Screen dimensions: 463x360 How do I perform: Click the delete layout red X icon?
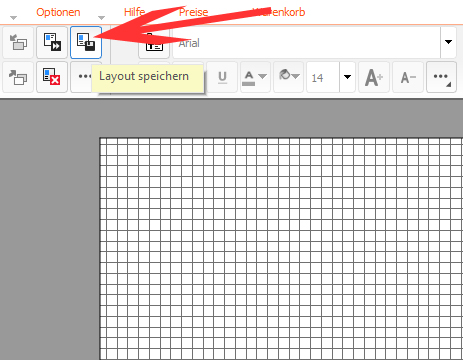click(x=52, y=77)
